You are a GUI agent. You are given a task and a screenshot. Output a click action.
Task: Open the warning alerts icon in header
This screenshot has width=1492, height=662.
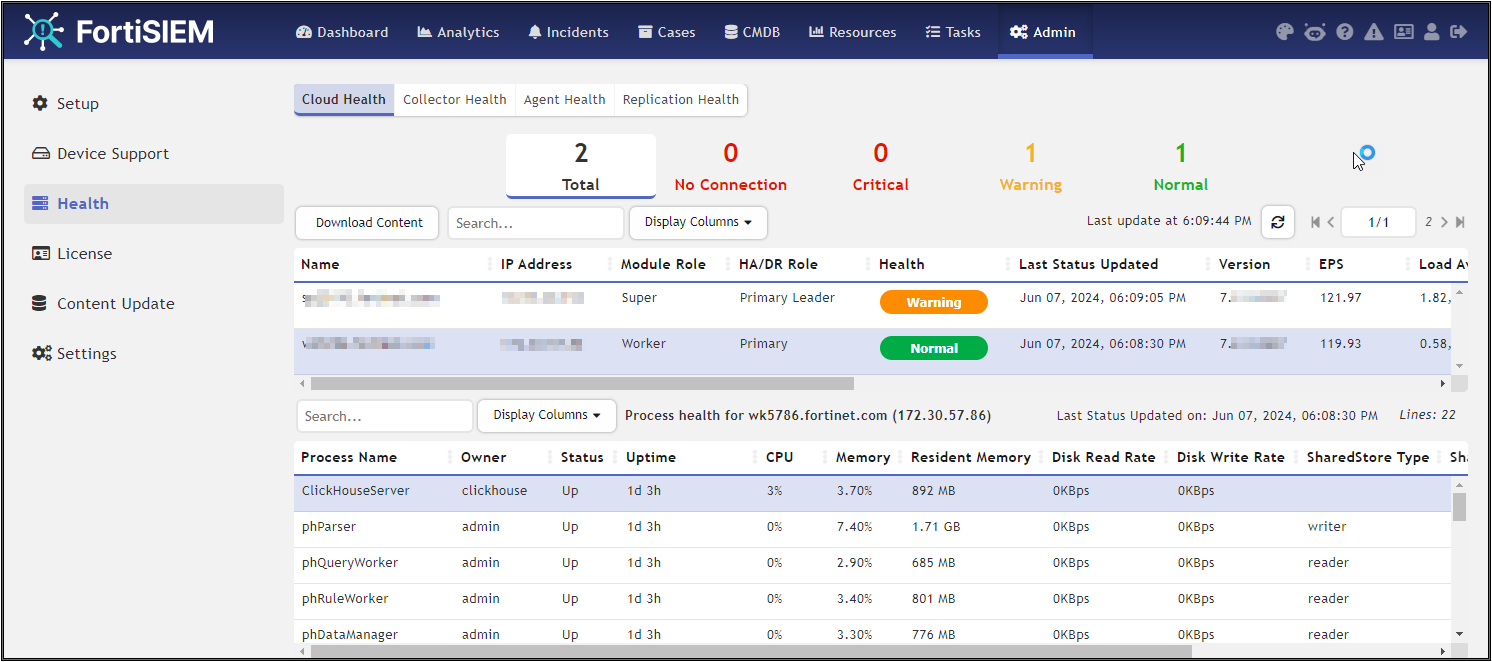tap(1373, 31)
